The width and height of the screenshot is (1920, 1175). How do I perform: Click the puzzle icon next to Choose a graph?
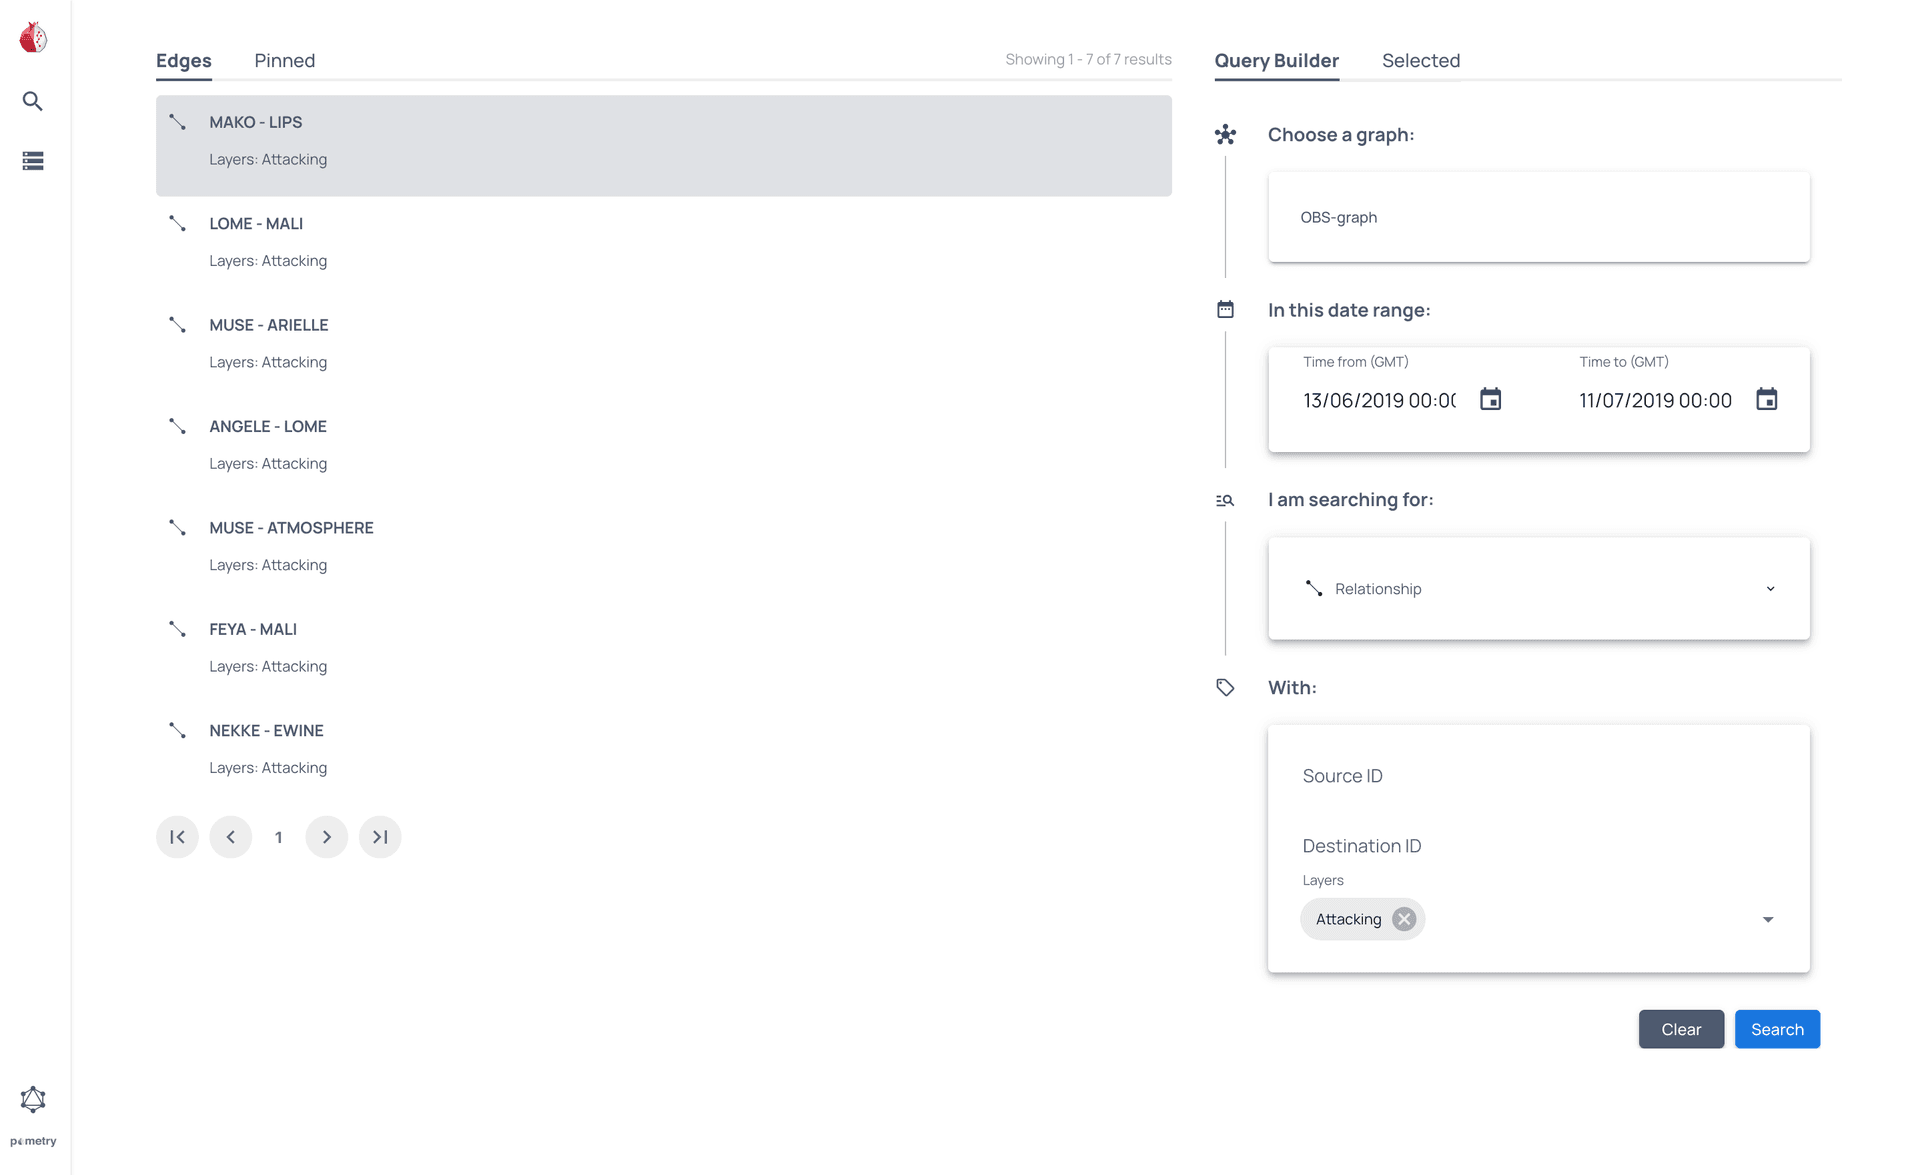tap(1225, 134)
